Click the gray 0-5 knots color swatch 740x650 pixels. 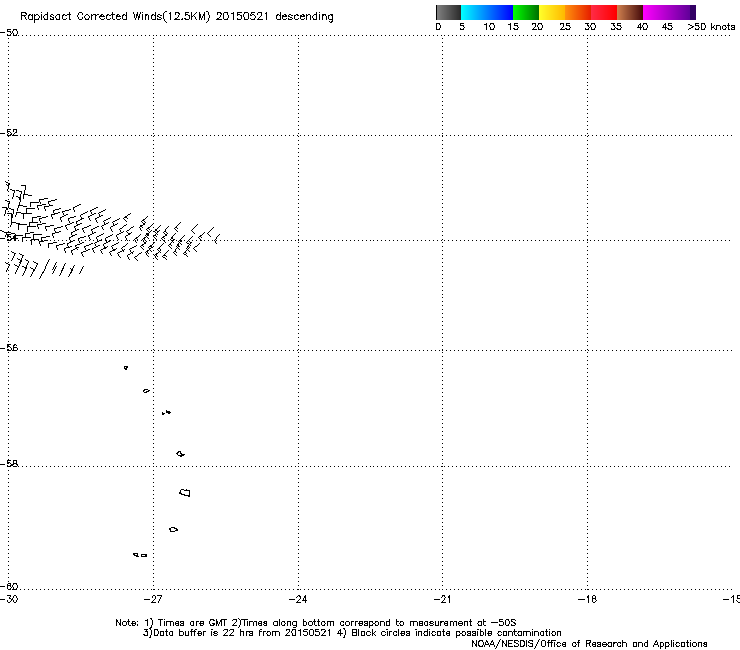point(448,12)
